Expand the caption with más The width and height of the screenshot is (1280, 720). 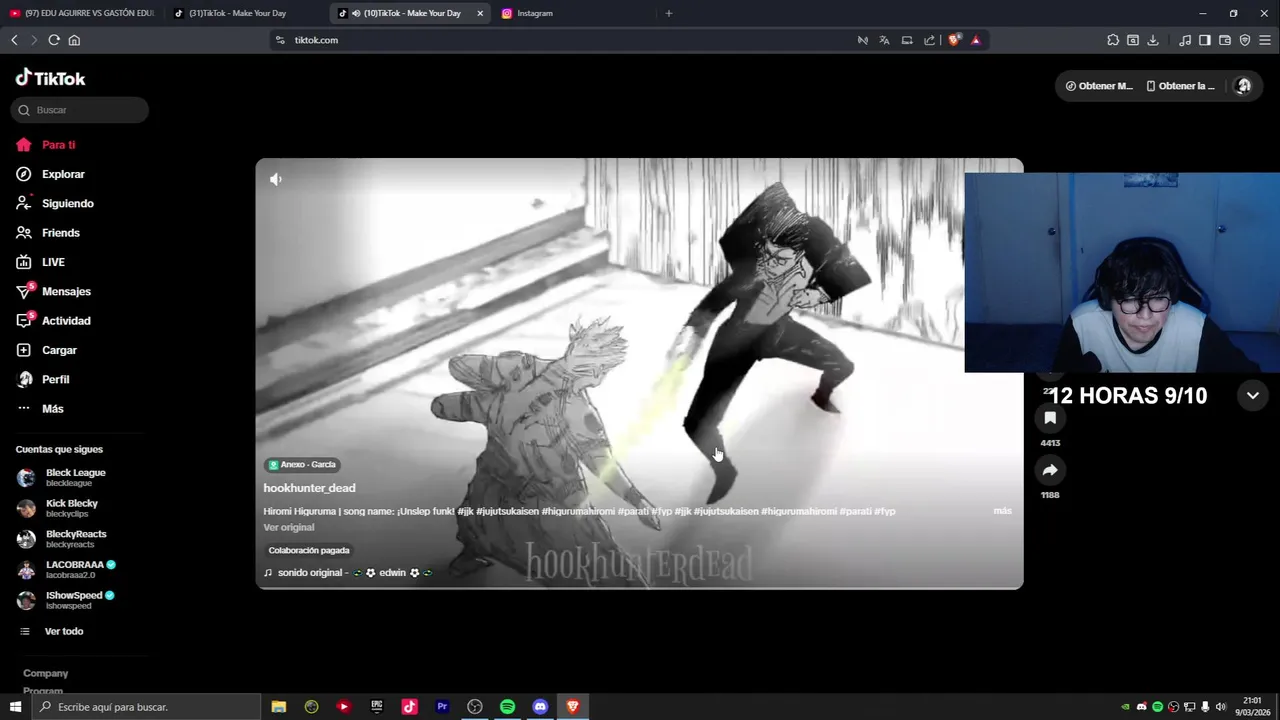(x=1002, y=511)
